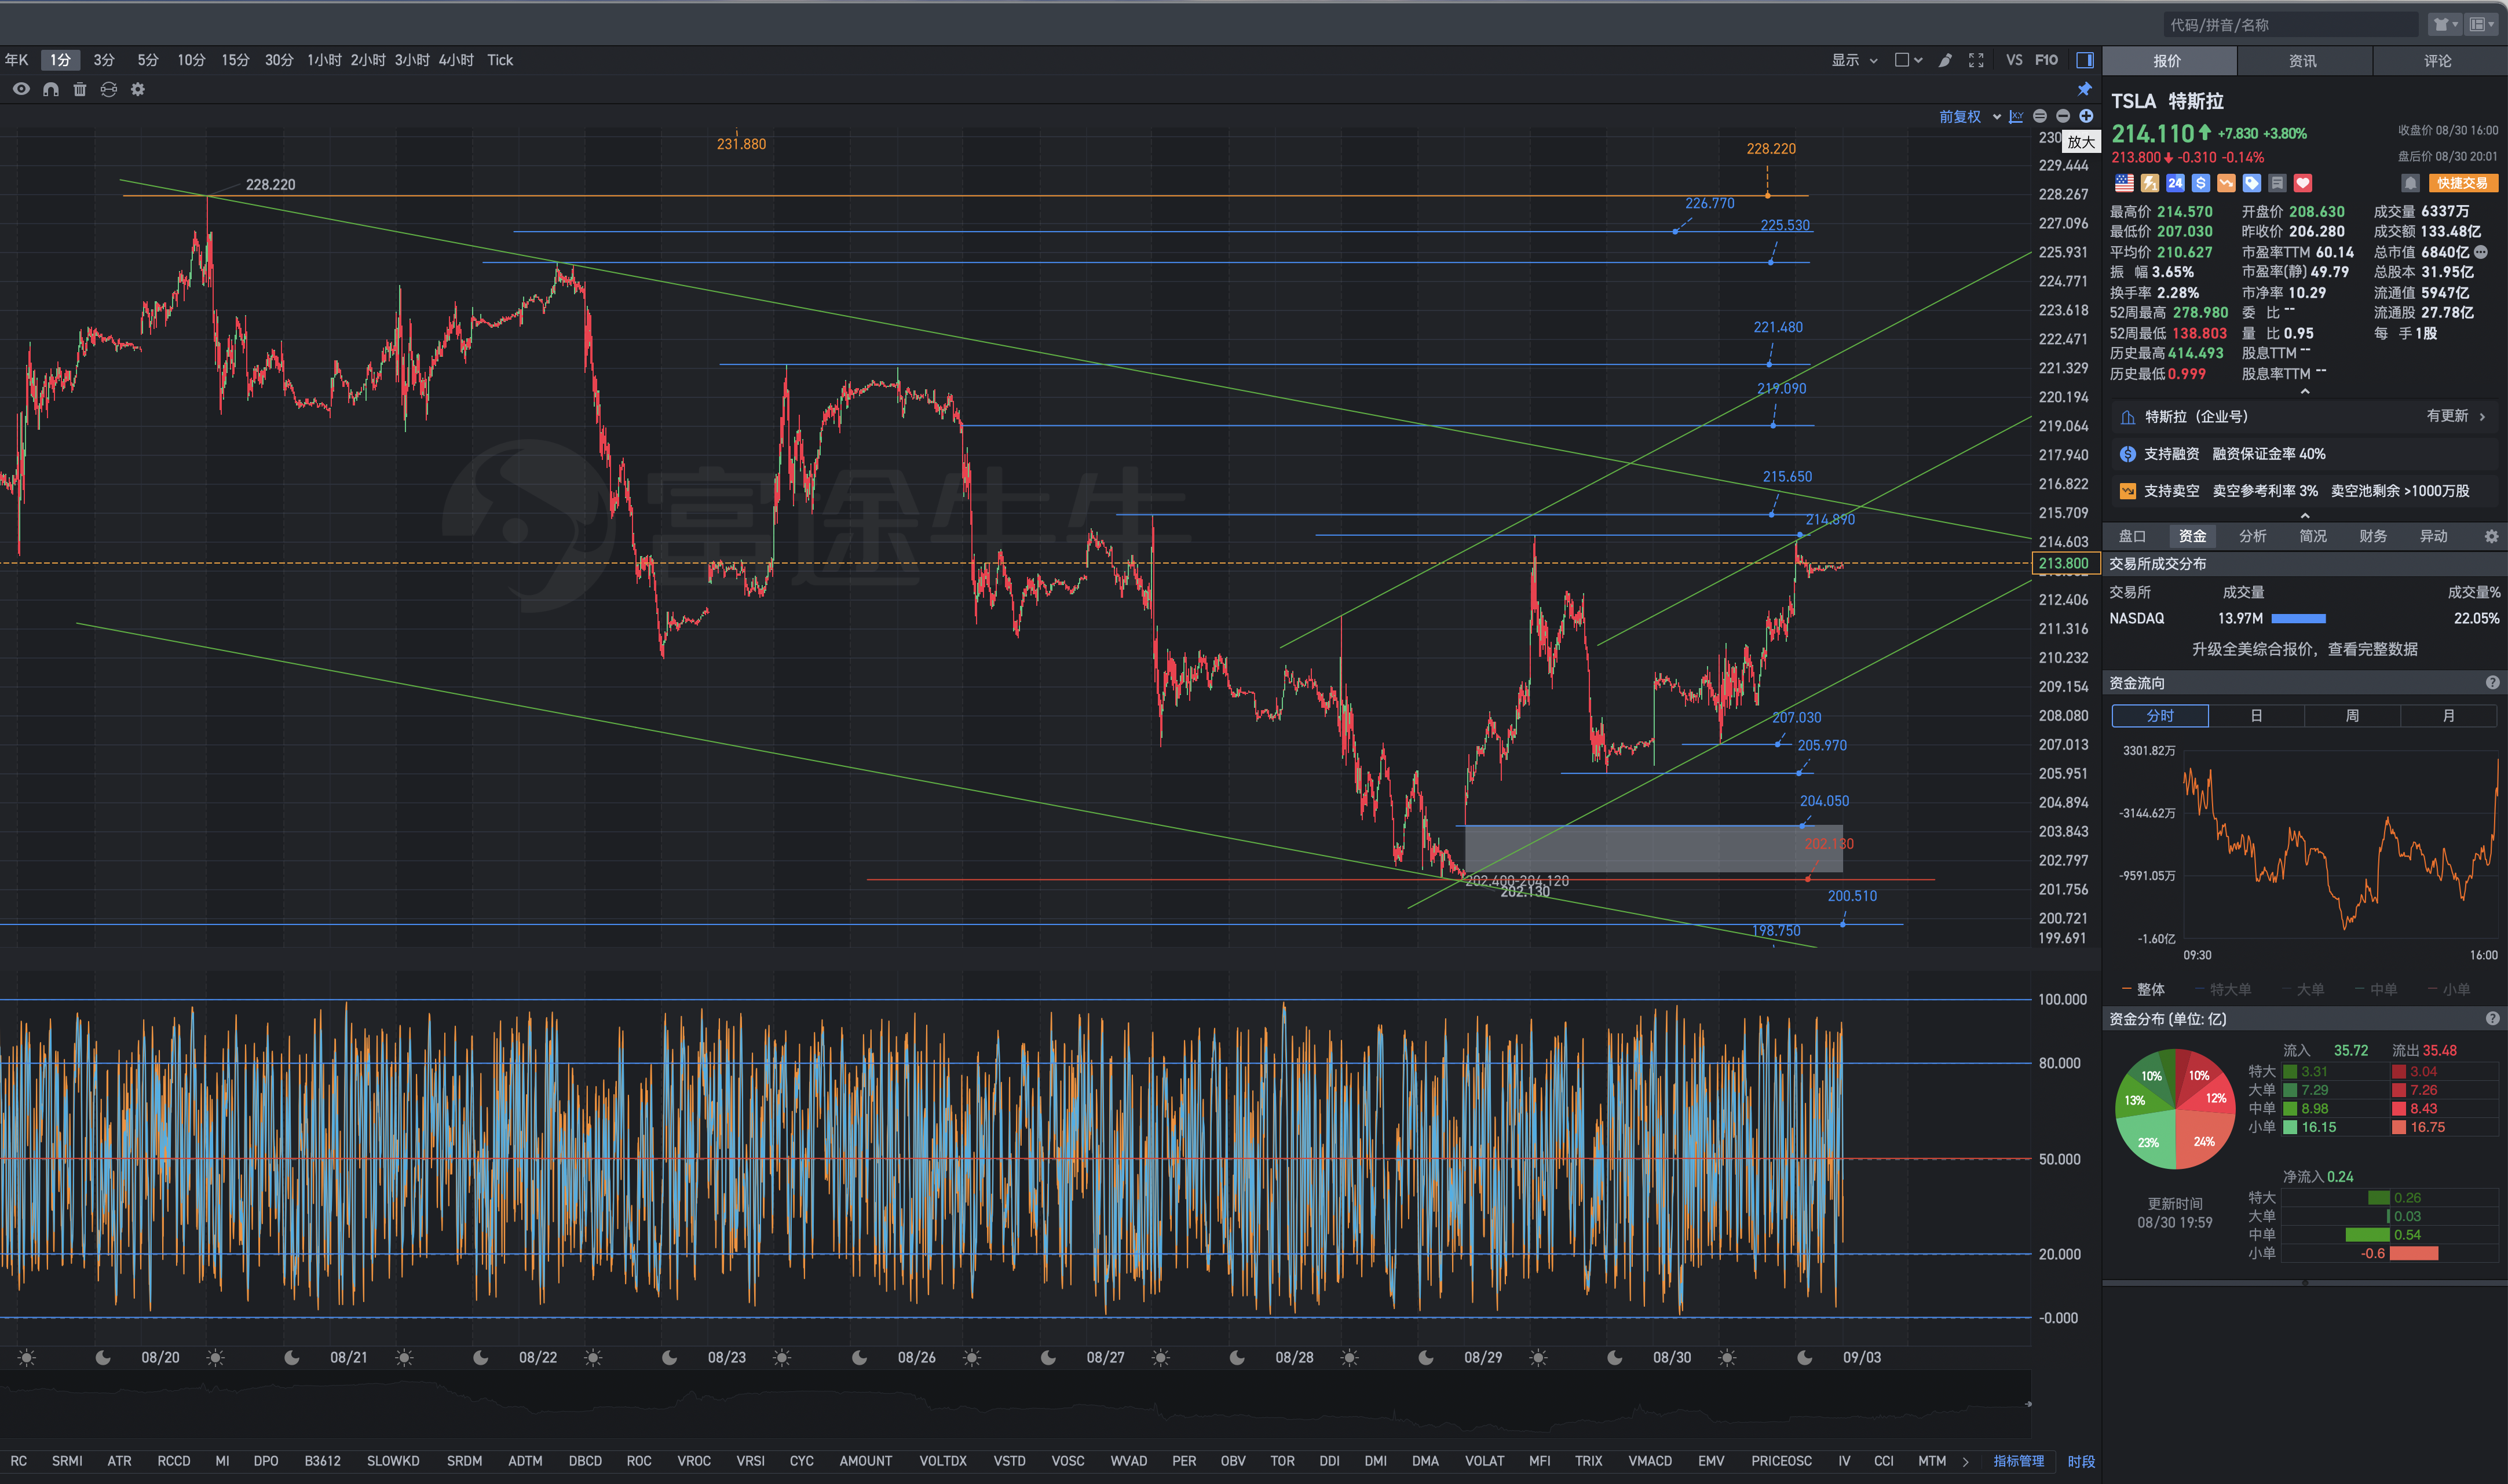Delete drawings with the trash icon
The image size is (2508, 1484).
[x=80, y=89]
